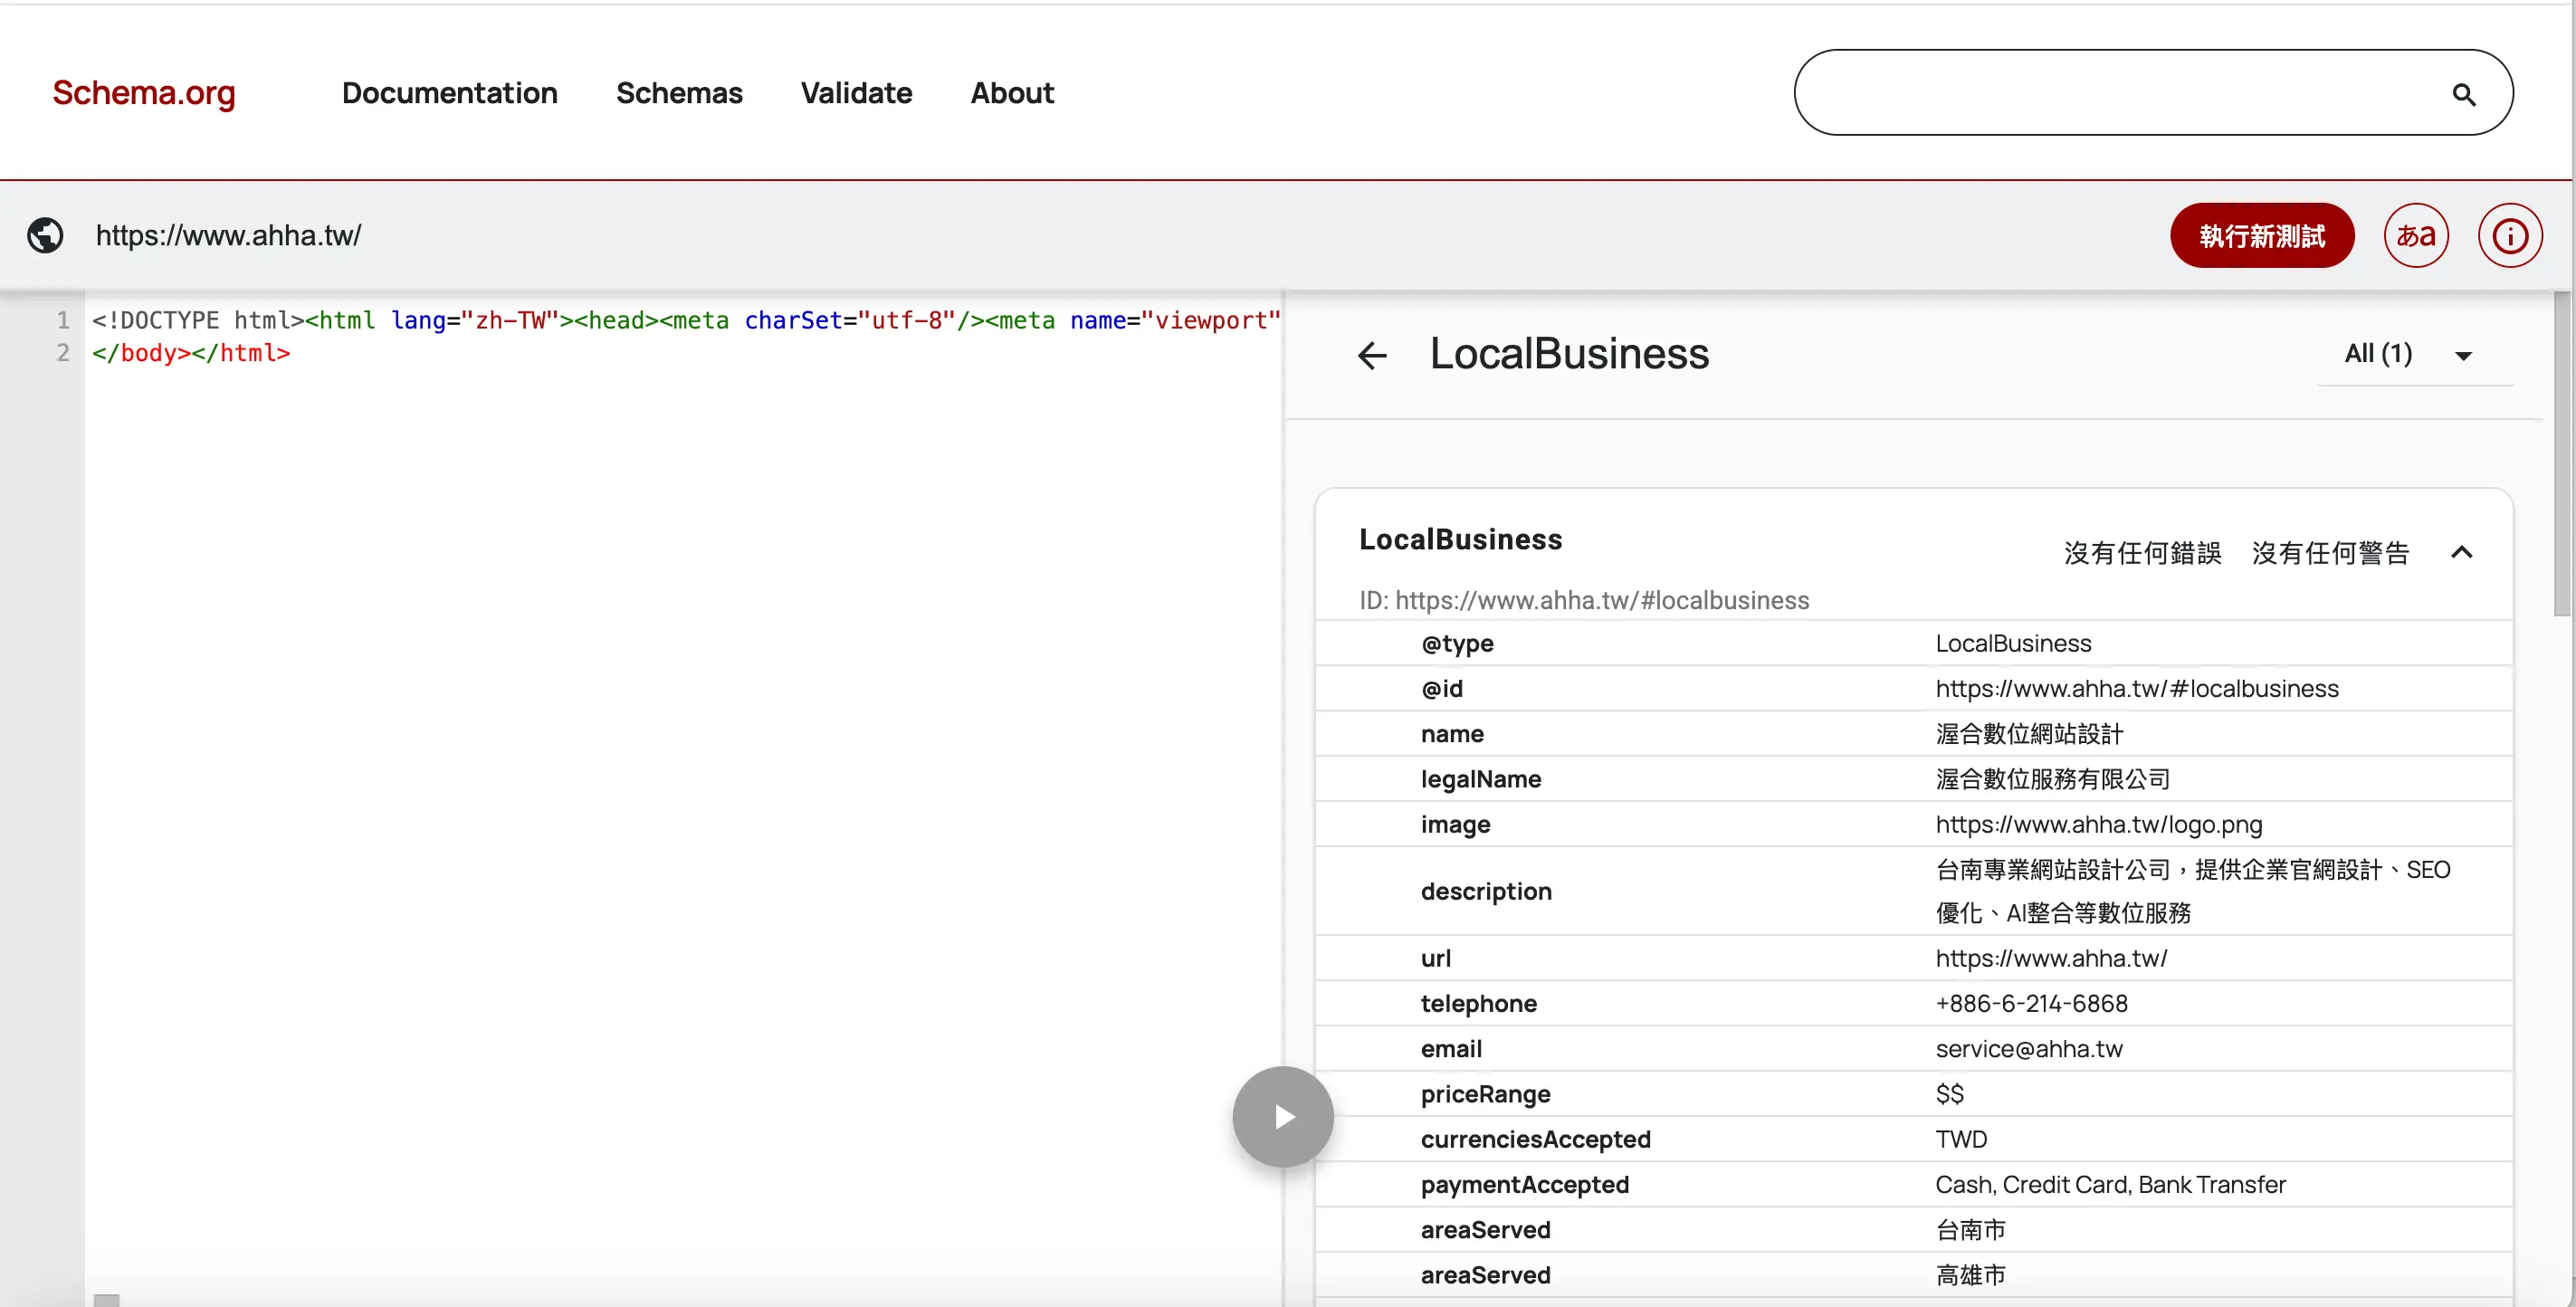The image size is (2576, 1307).
Task: Click the 沒有任何警告 no warnings label
Action: coord(2329,552)
